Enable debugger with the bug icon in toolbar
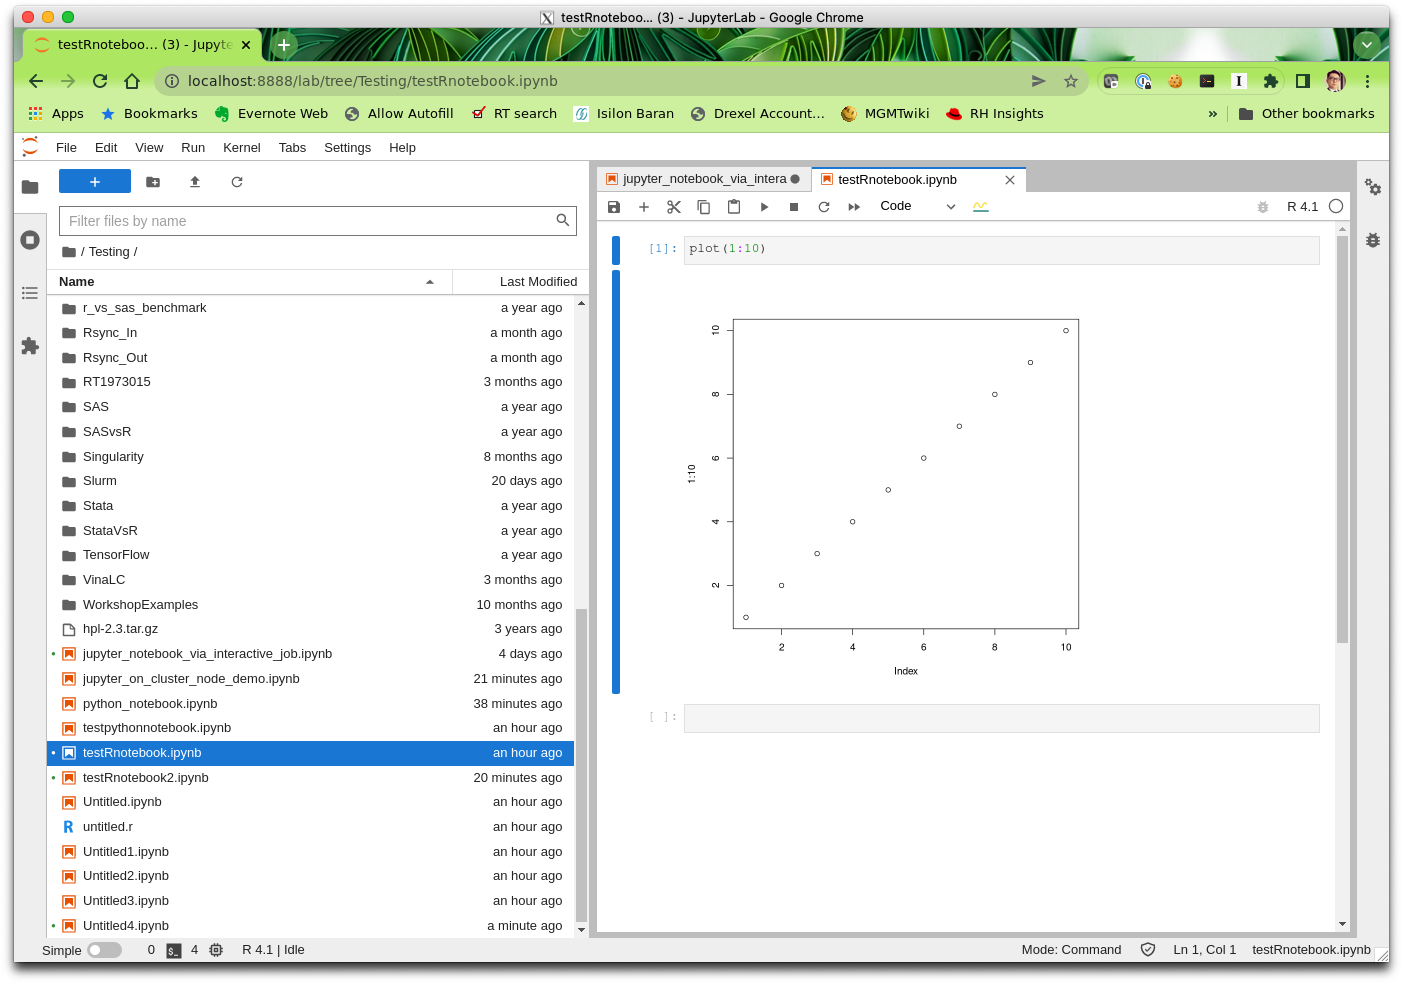The height and width of the screenshot is (984, 1403). (x=1263, y=207)
